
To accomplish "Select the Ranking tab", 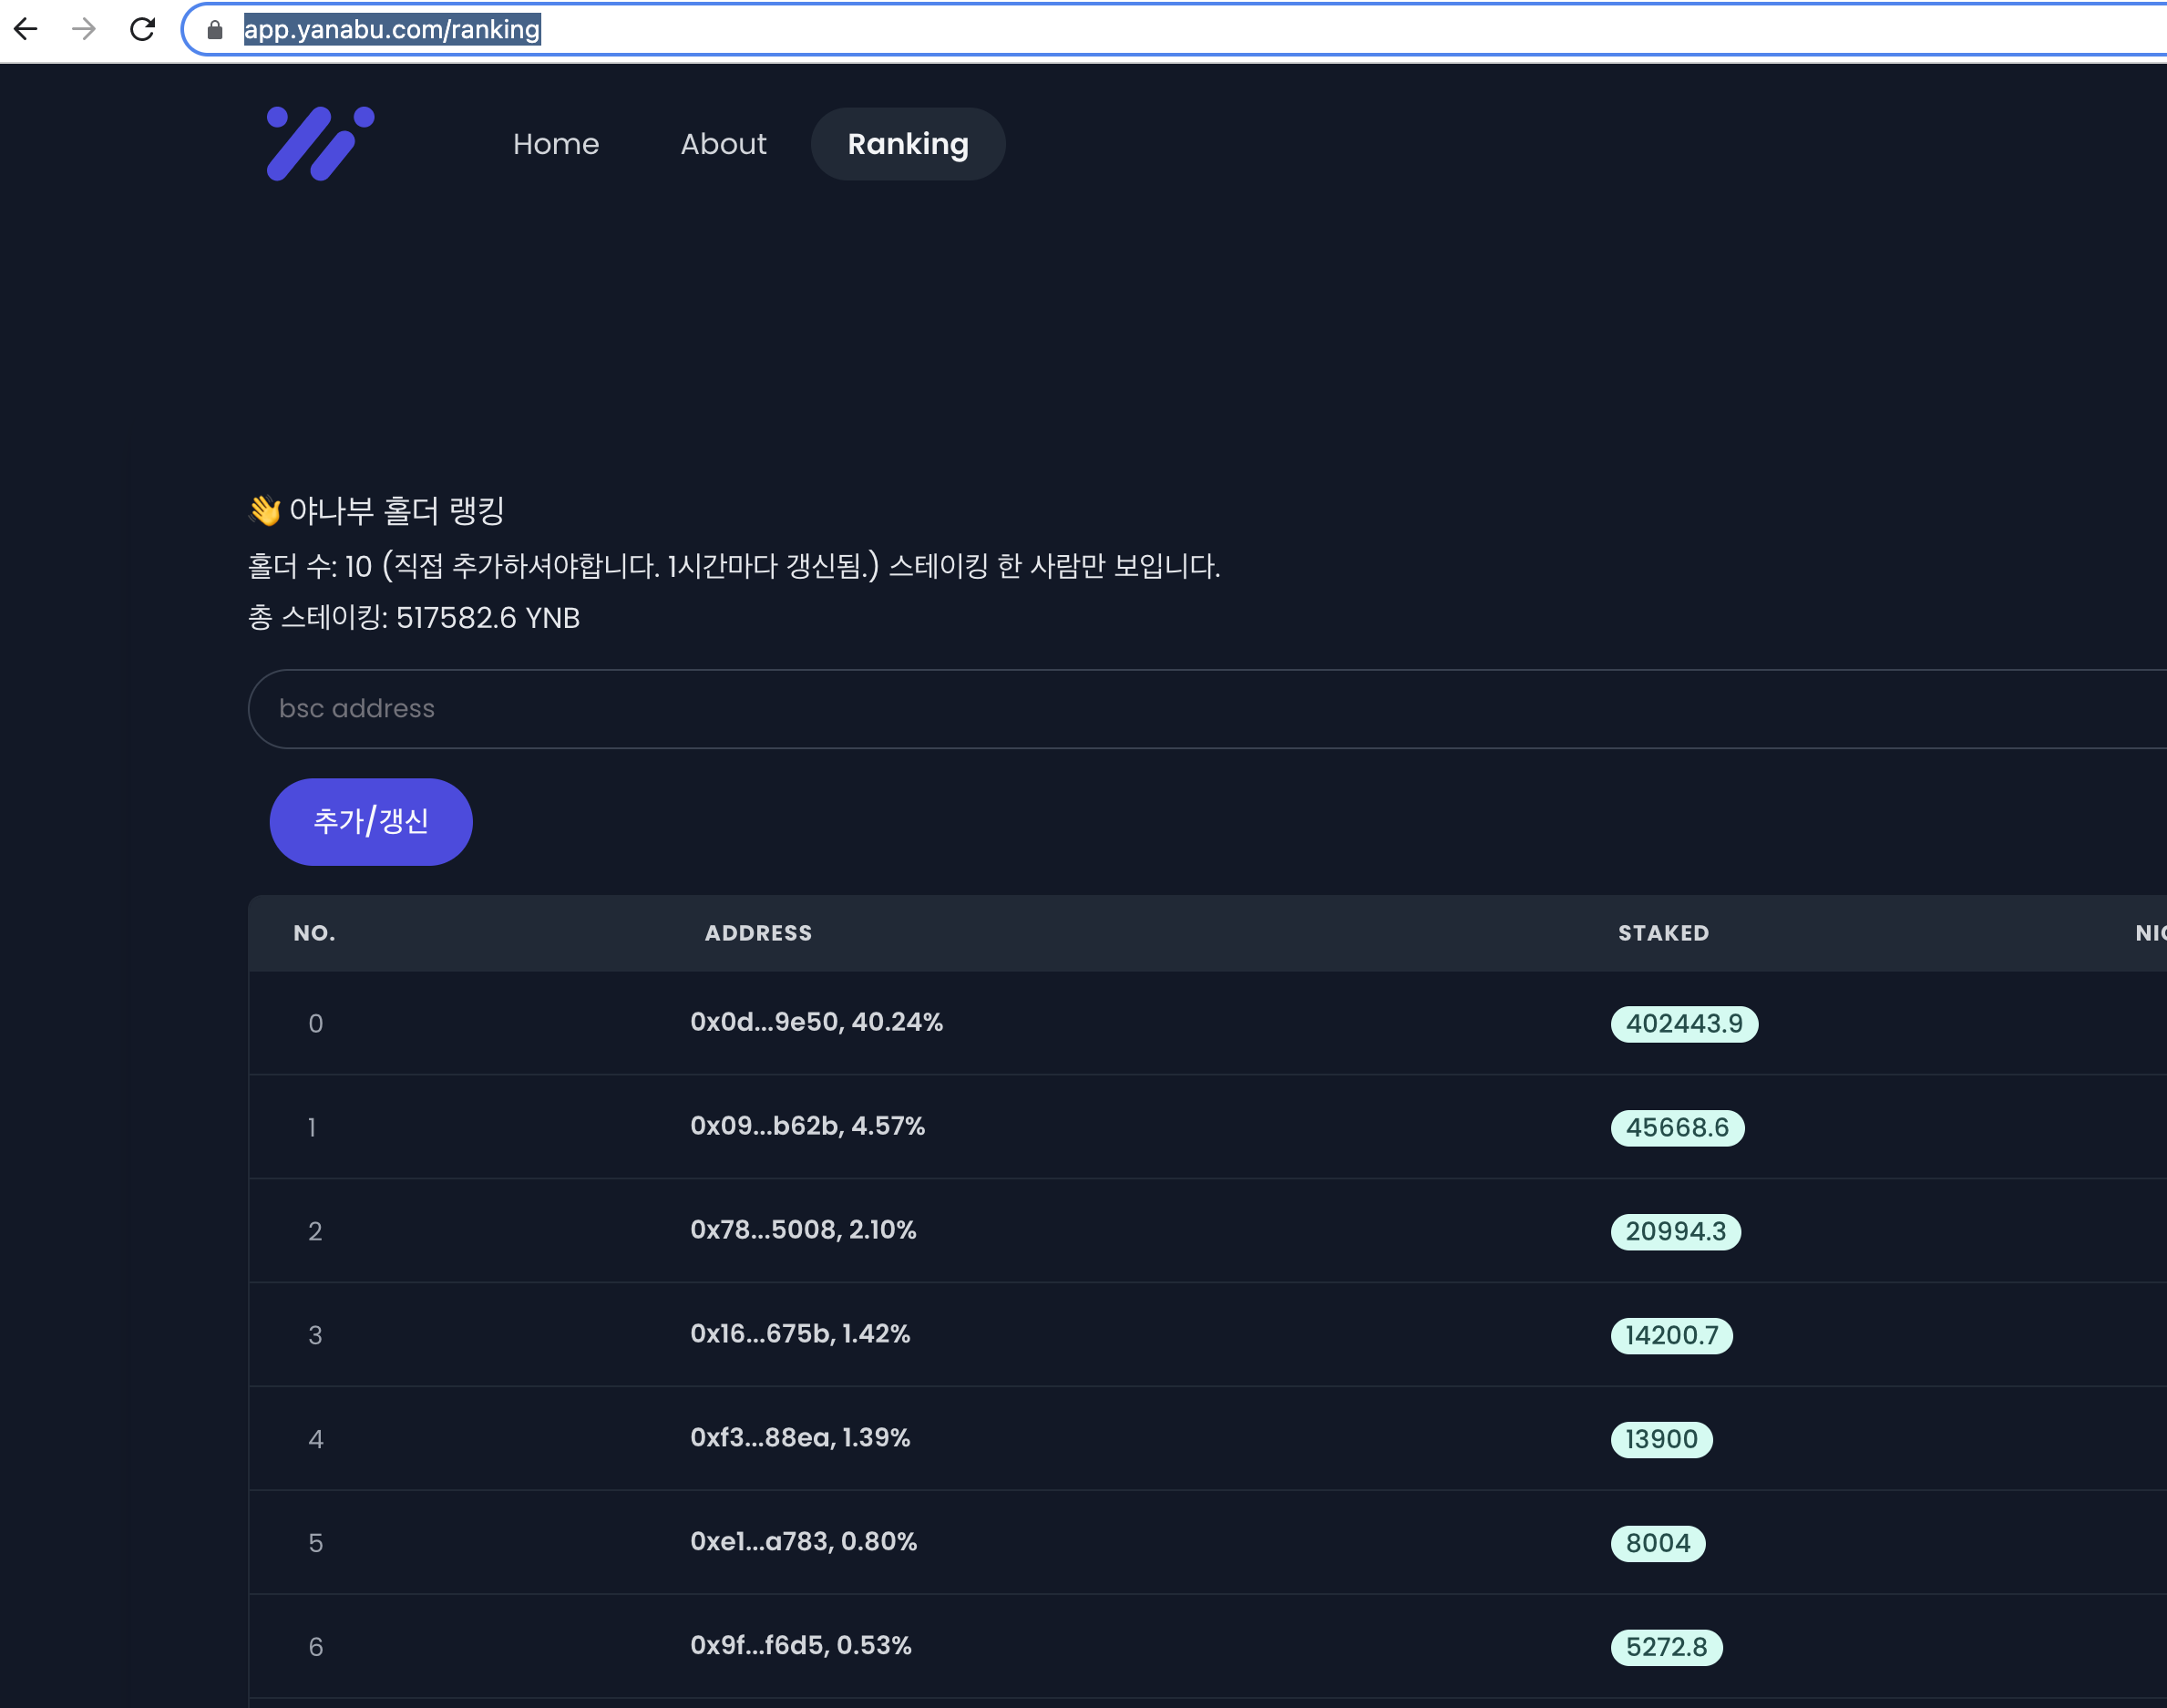I will (907, 144).
